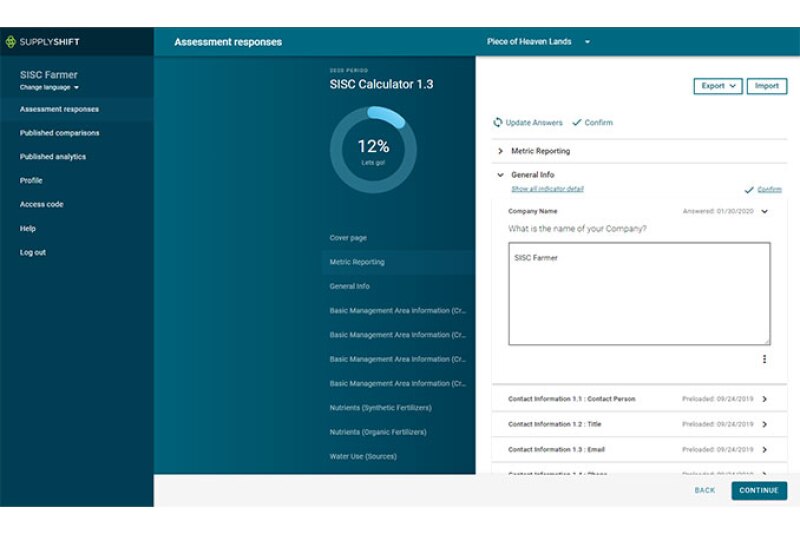Click the 12% progress ring

coord(373,150)
